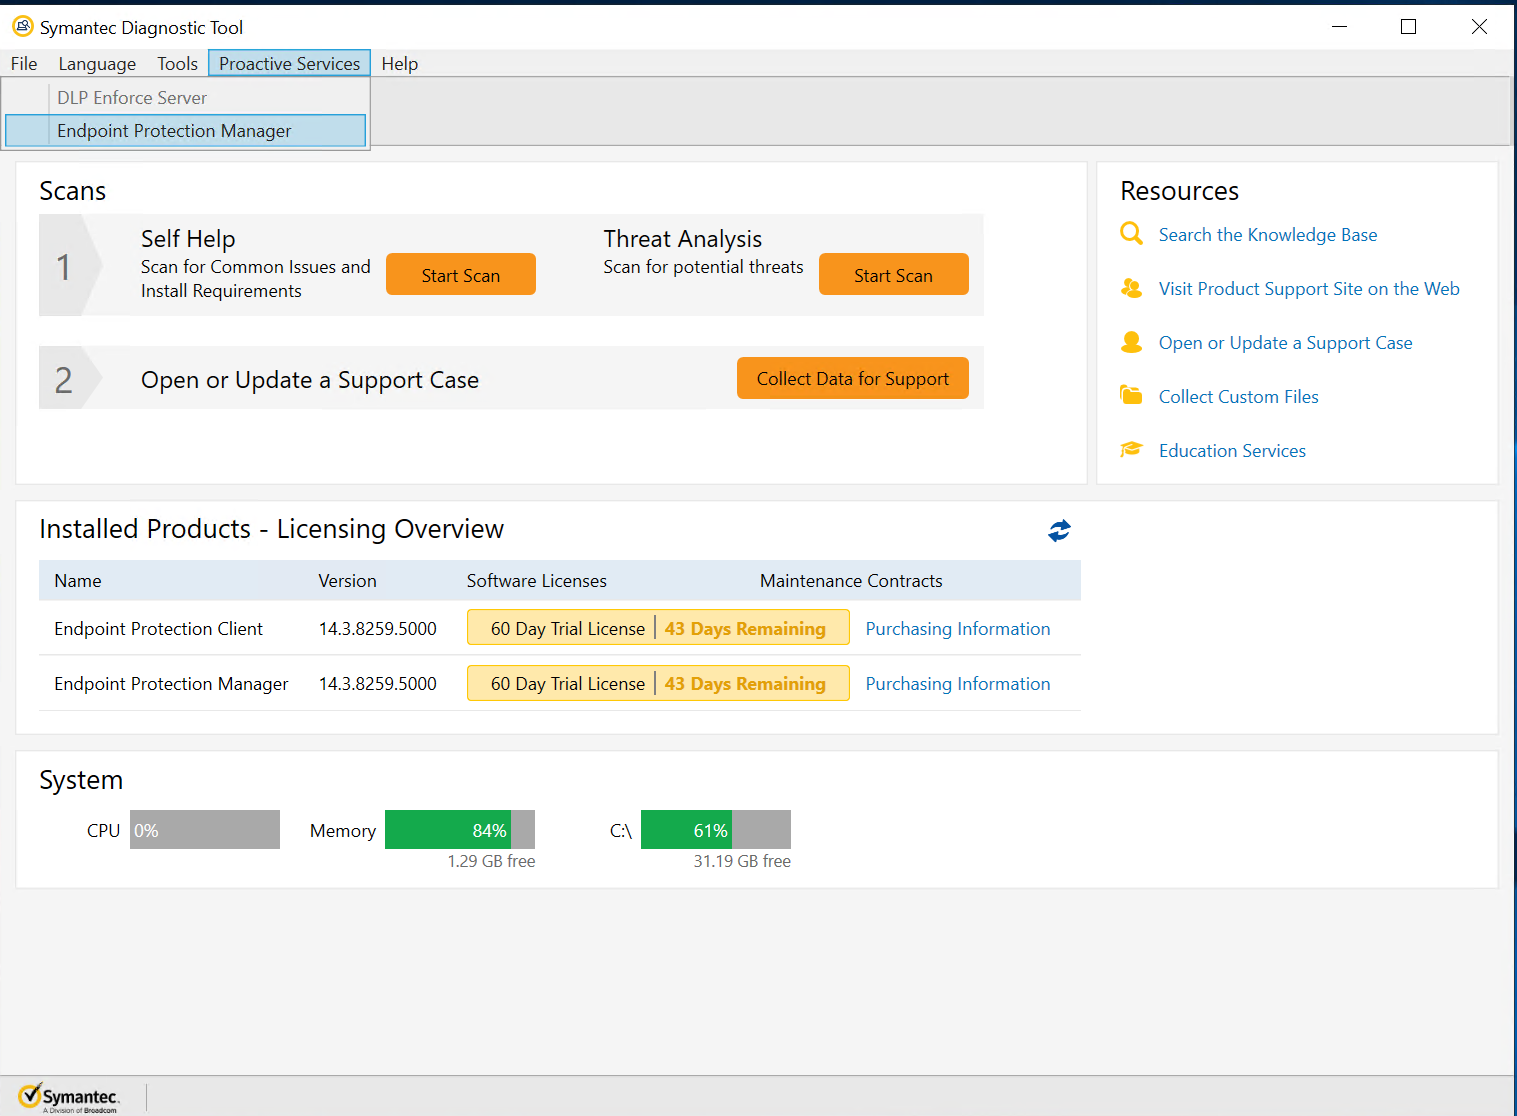Open Purchasing Information for Endpoint Protection Client
This screenshot has height=1116, width=1517.
click(x=958, y=629)
